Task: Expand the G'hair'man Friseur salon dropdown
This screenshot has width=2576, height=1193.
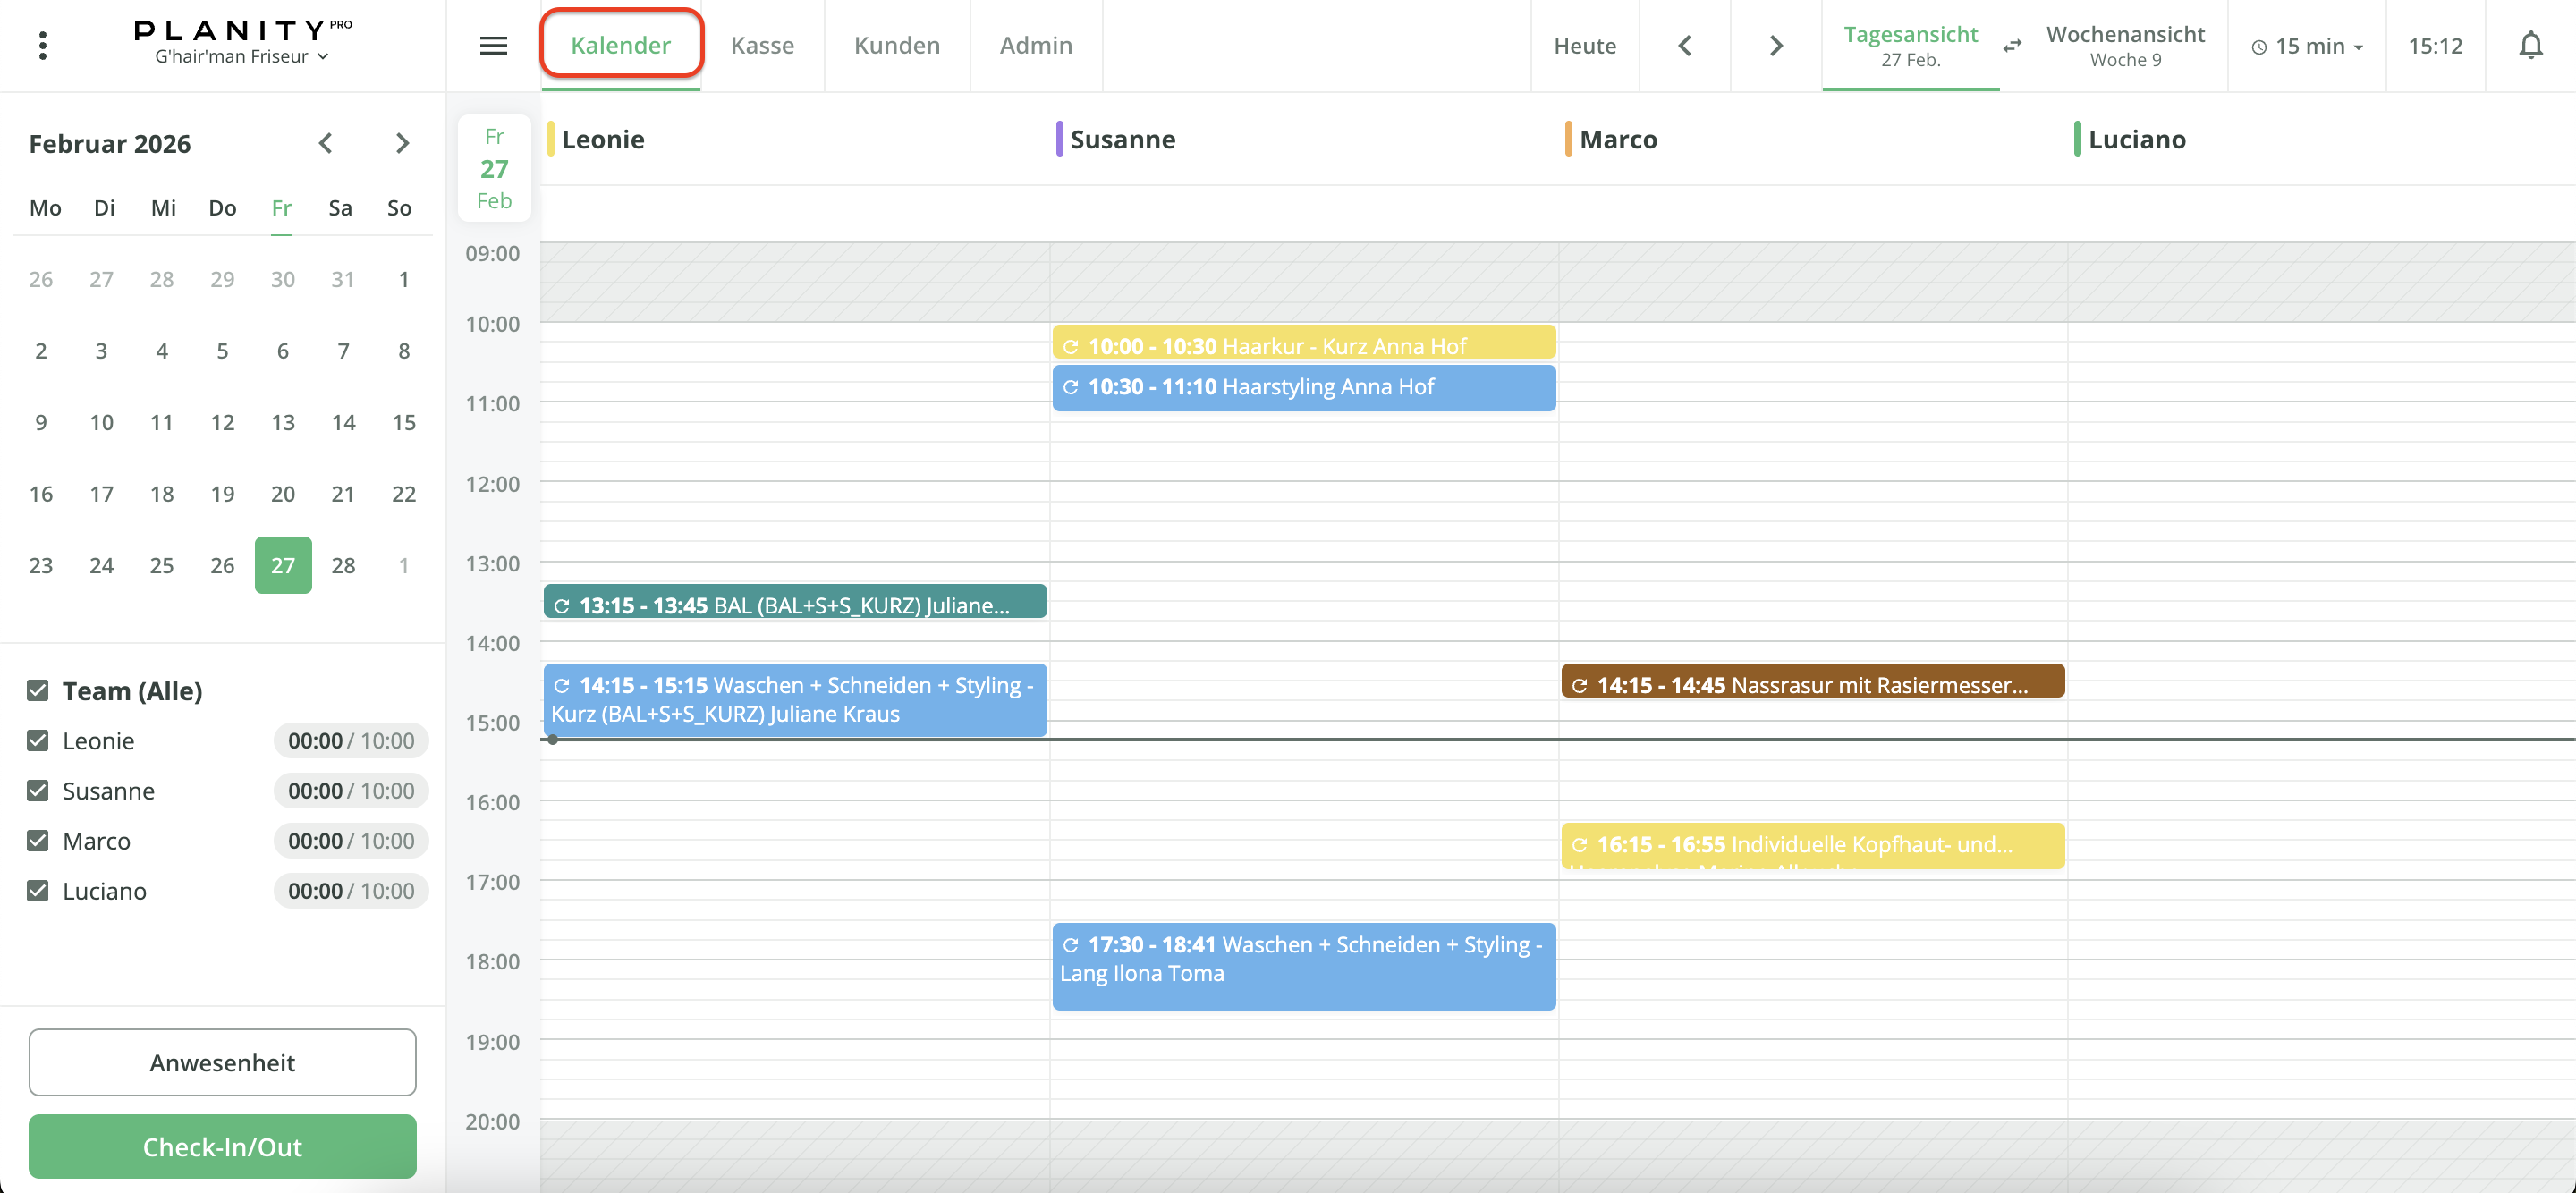Action: 241,57
